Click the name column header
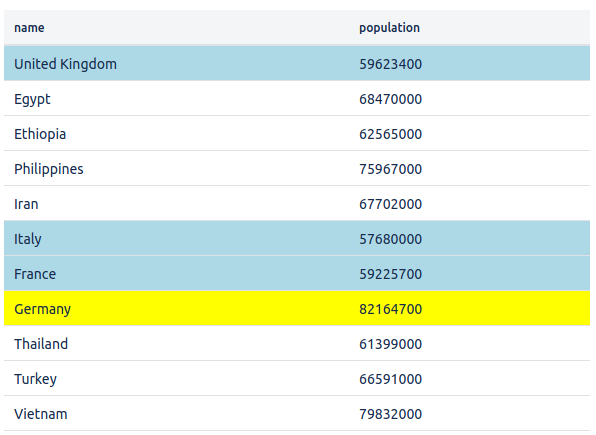This screenshot has height=435, width=596. tap(29, 28)
